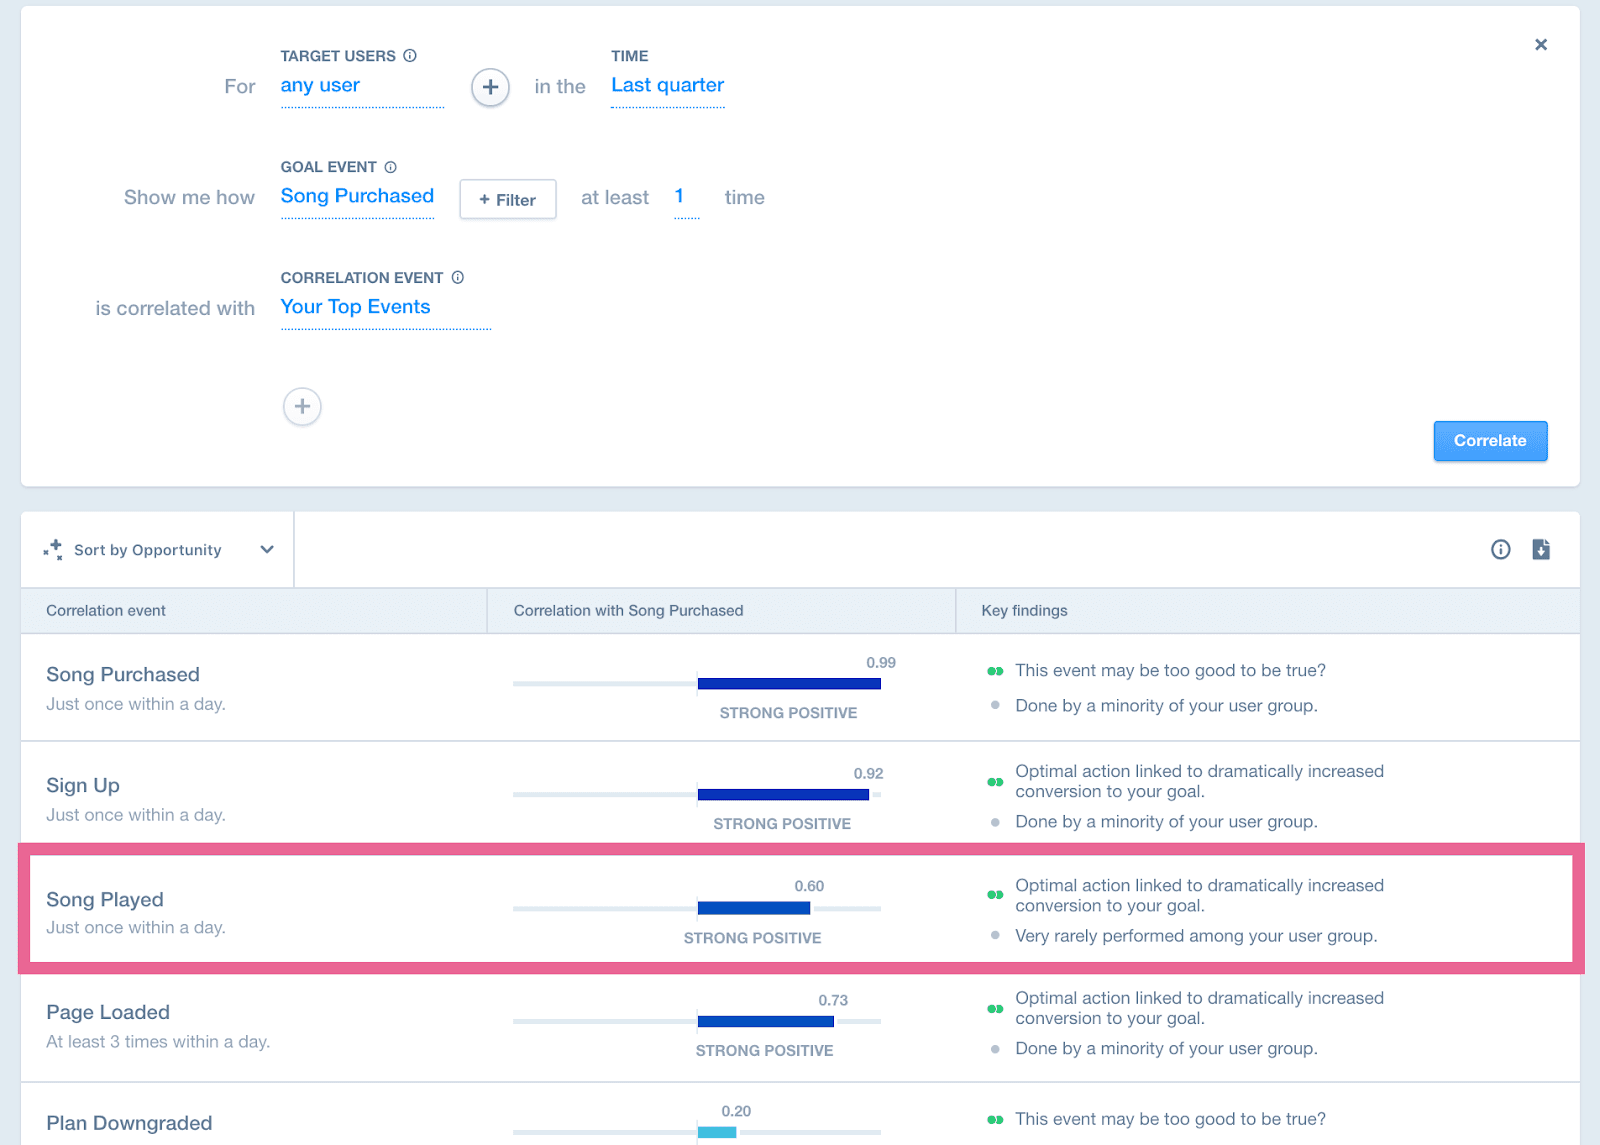Screen dimensions: 1600x1145
Task: Change the 'any user' target selection
Action: coord(320,86)
